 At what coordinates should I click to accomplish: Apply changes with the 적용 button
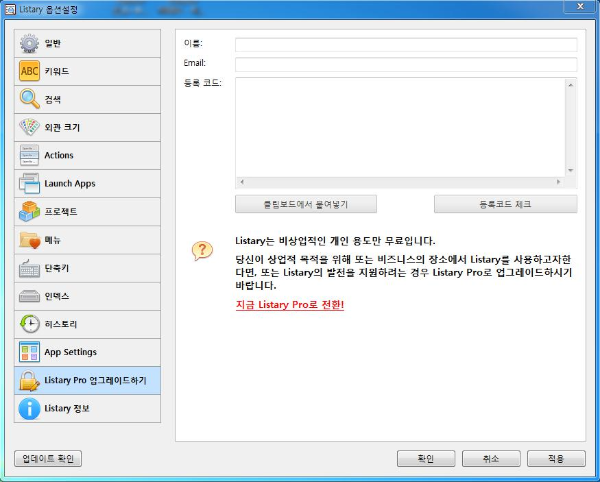point(556,458)
